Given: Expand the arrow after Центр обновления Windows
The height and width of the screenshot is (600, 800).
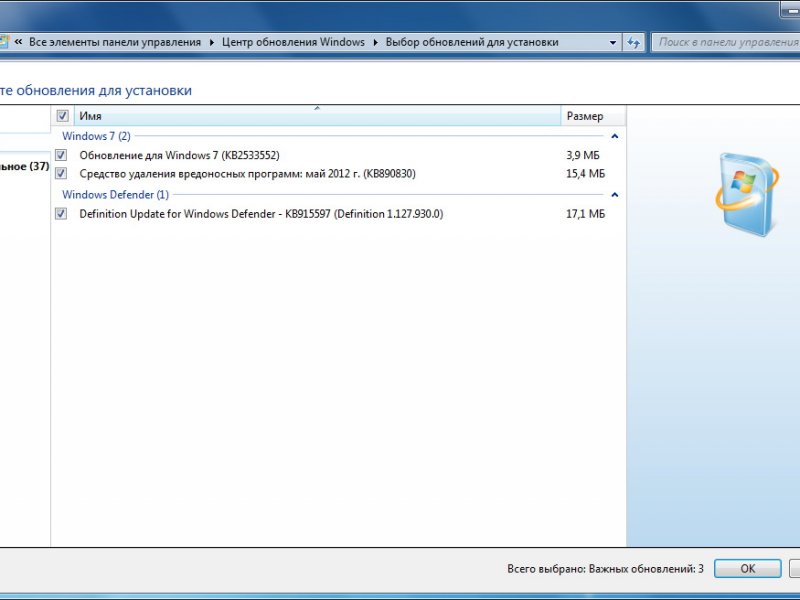Looking at the screenshot, I should (x=376, y=42).
